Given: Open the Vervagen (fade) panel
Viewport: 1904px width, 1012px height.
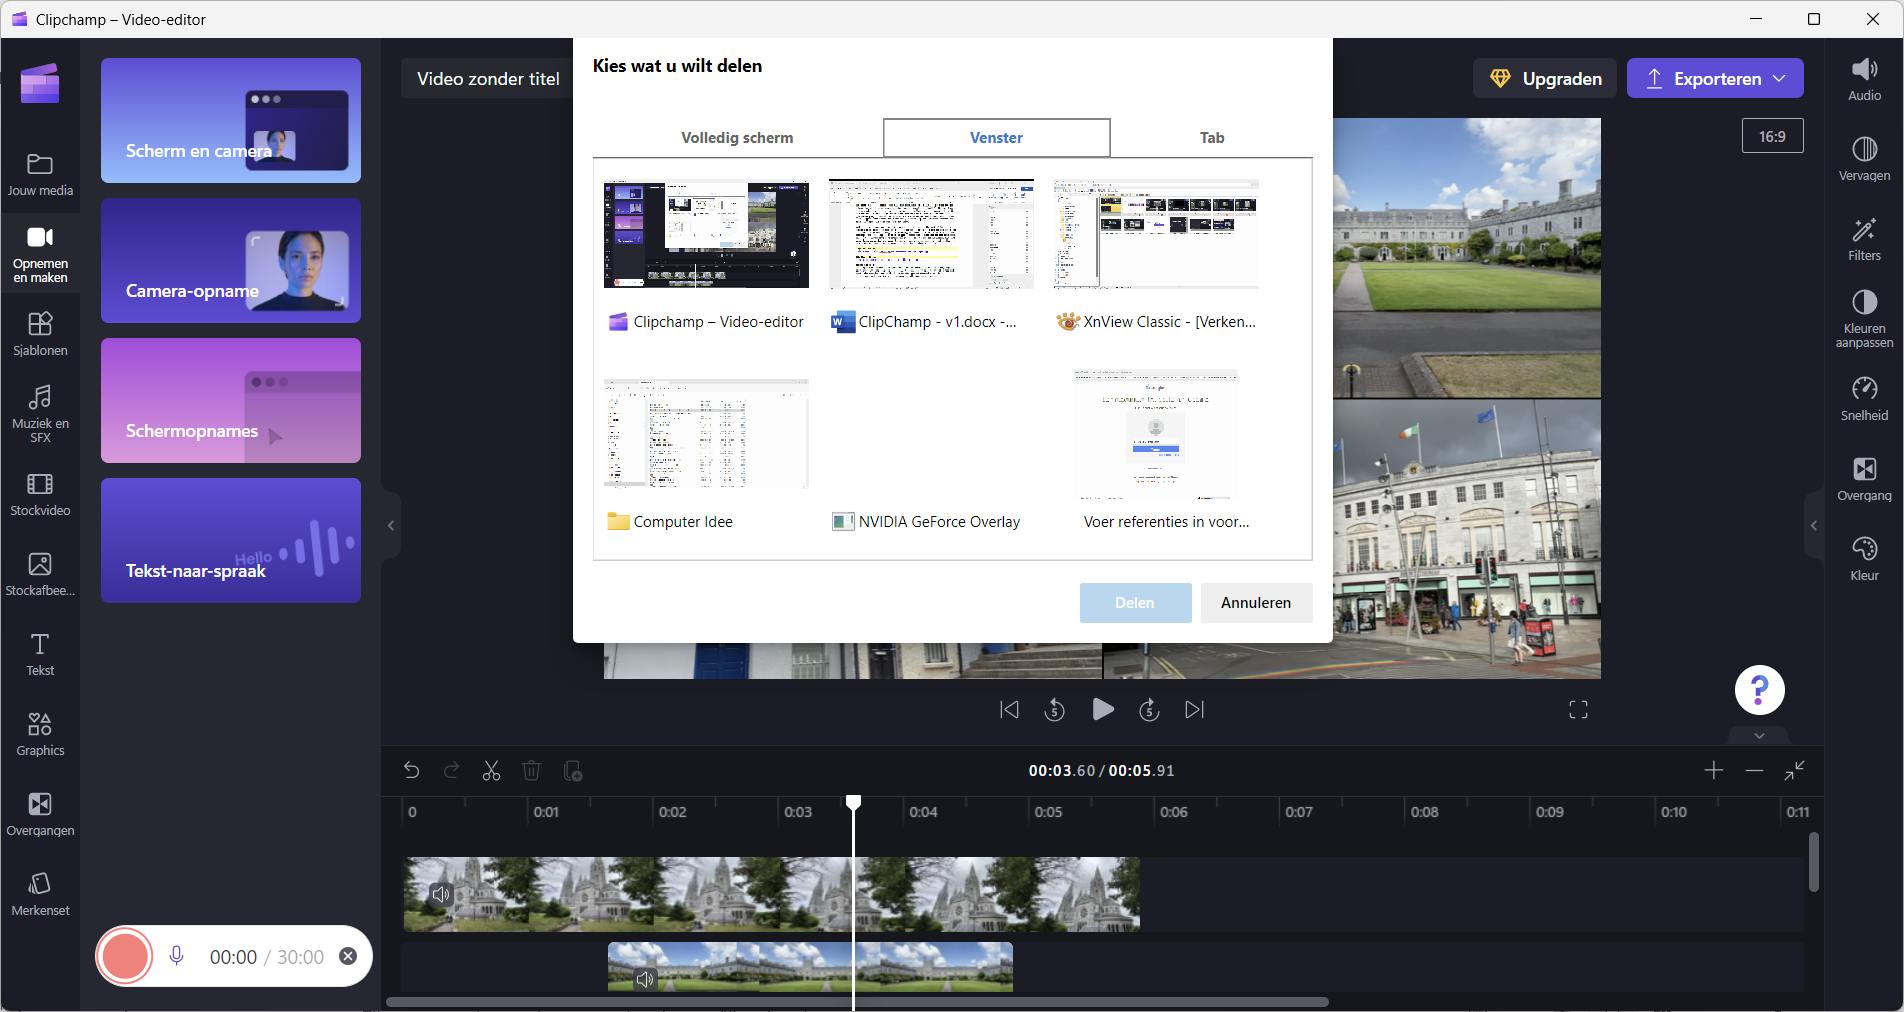Looking at the screenshot, I should pos(1864,159).
